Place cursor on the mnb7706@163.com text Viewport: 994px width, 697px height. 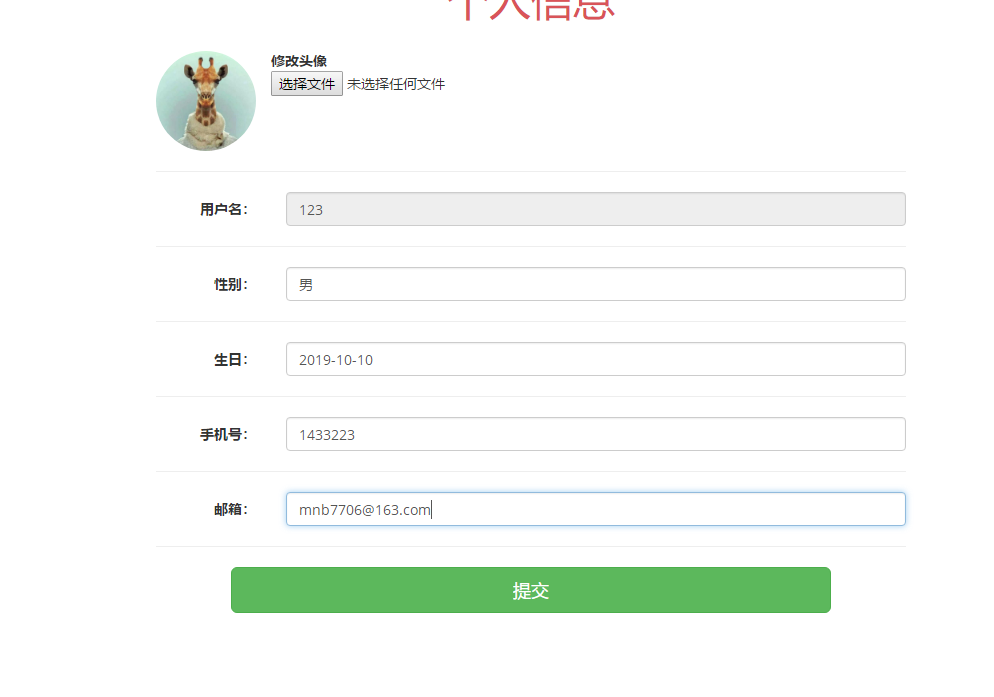pos(365,510)
